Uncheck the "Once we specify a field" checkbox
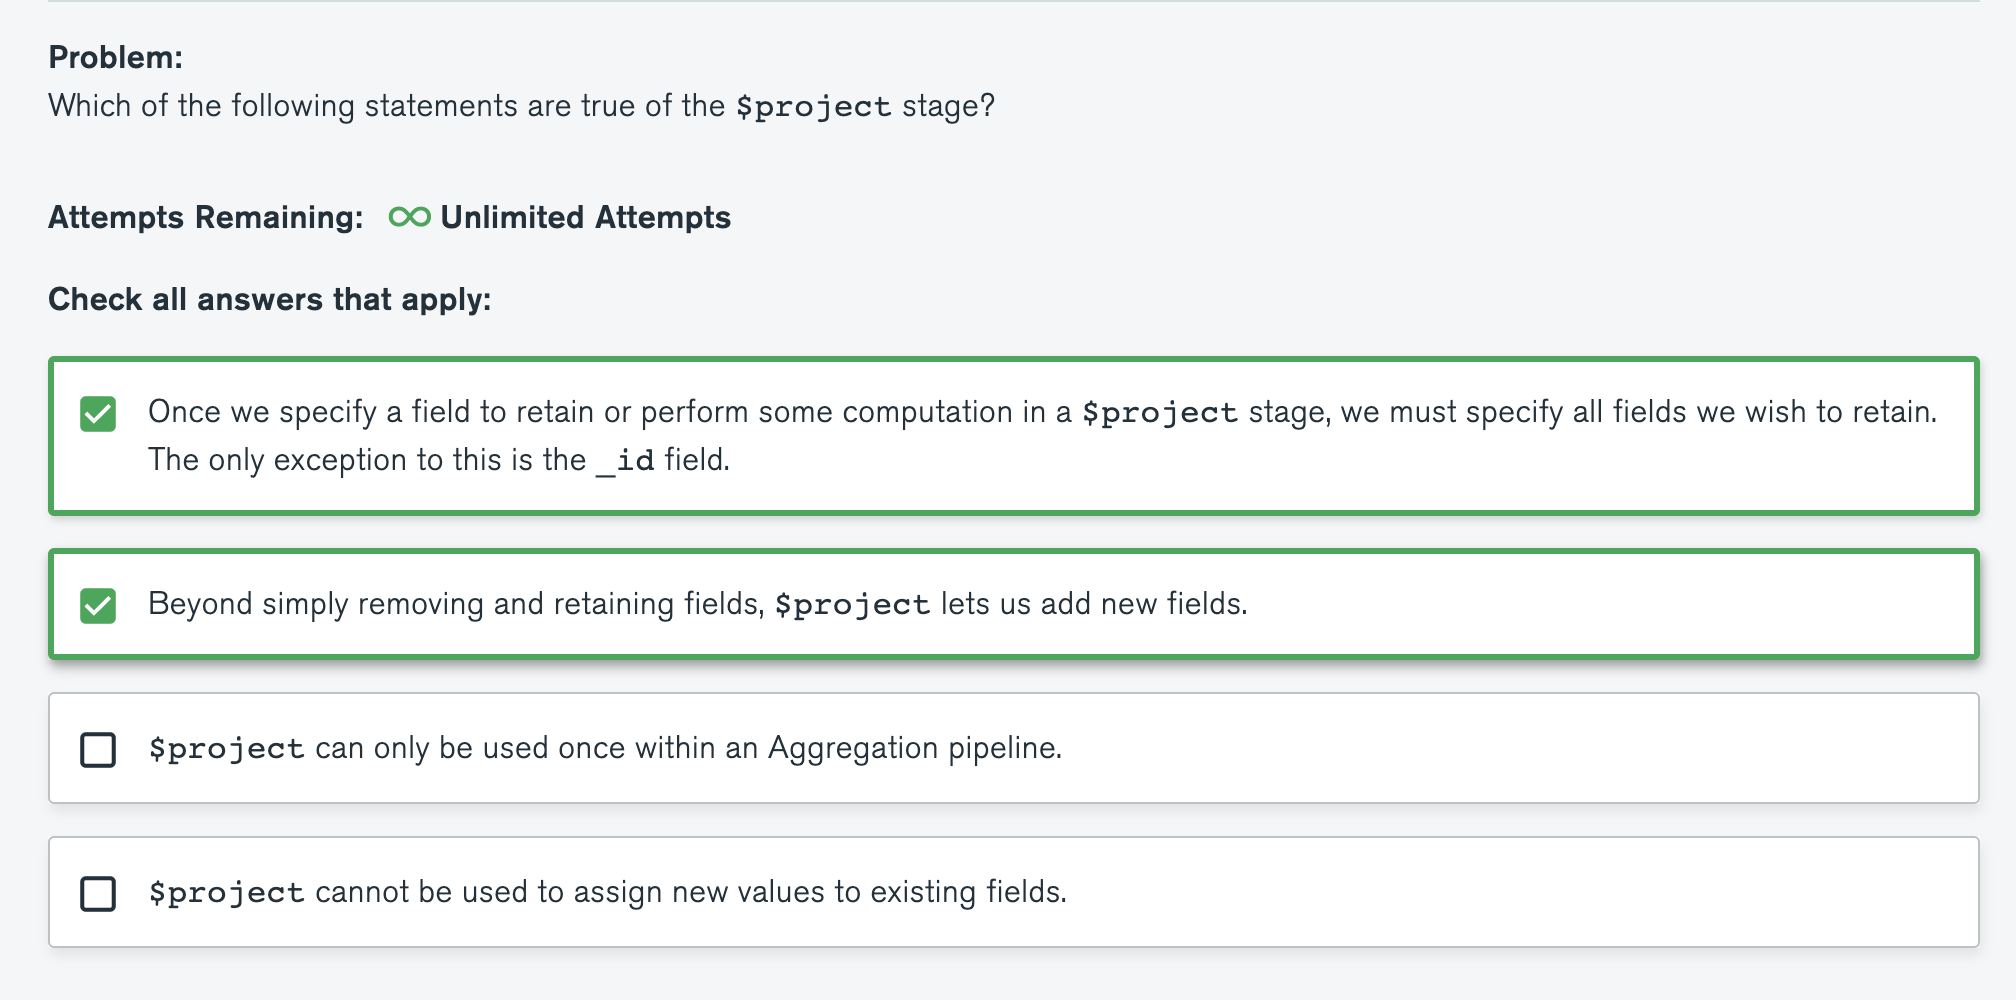 pos(98,413)
